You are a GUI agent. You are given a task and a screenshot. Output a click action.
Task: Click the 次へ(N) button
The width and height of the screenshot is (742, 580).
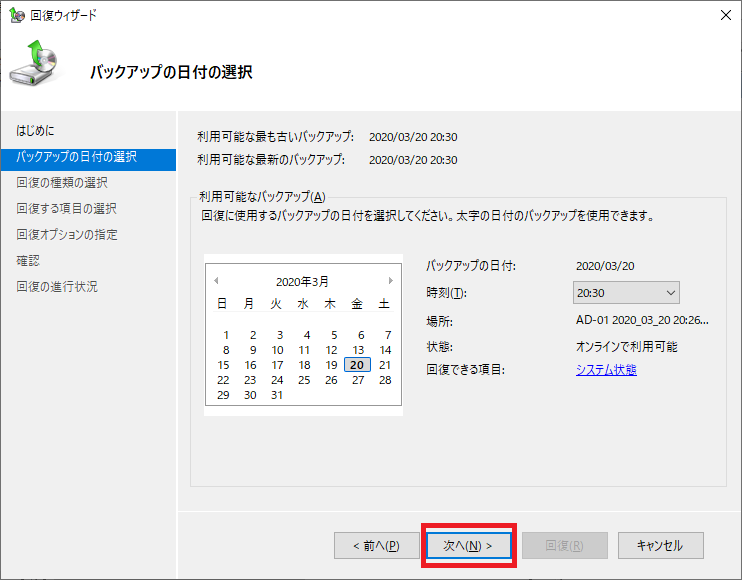pyautogui.click(x=468, y=546)
